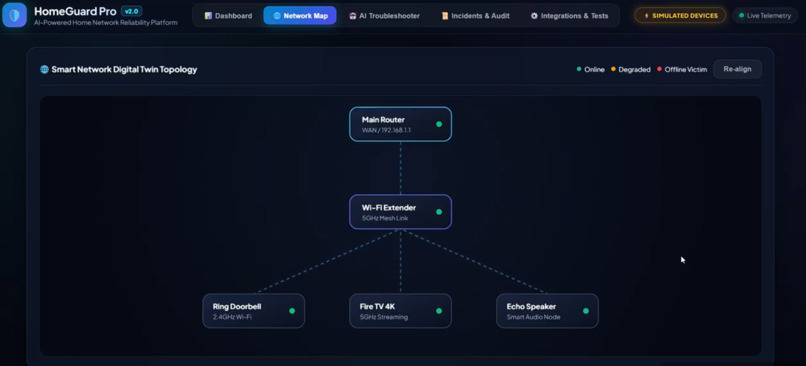Click the "2.4GHz Wi-Fi" subtitle
Image resolution: width=806 pixels, height=366 pixels.
232,317
